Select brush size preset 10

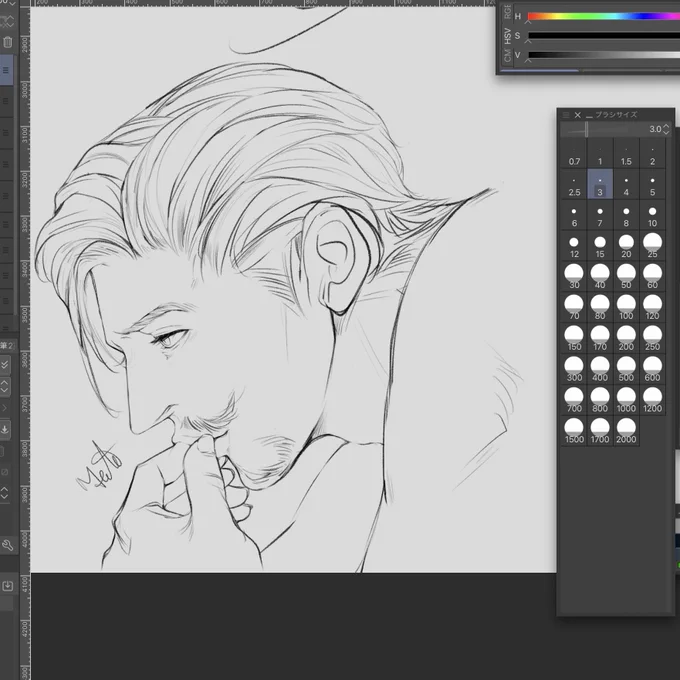tap(652, 216)
